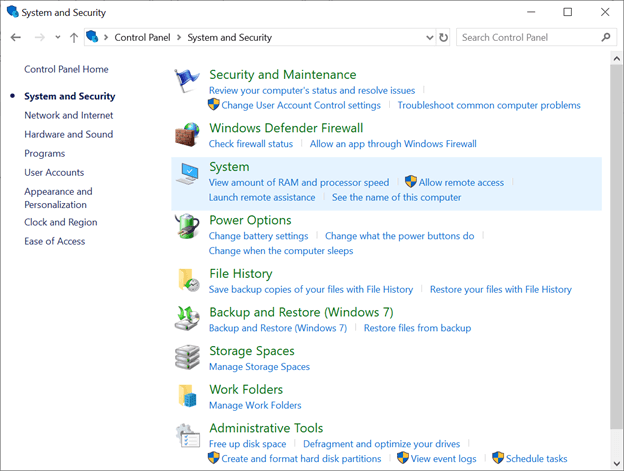Click Launch remote assistance
The height and width of the screenshot is (471, 624).
262,197
